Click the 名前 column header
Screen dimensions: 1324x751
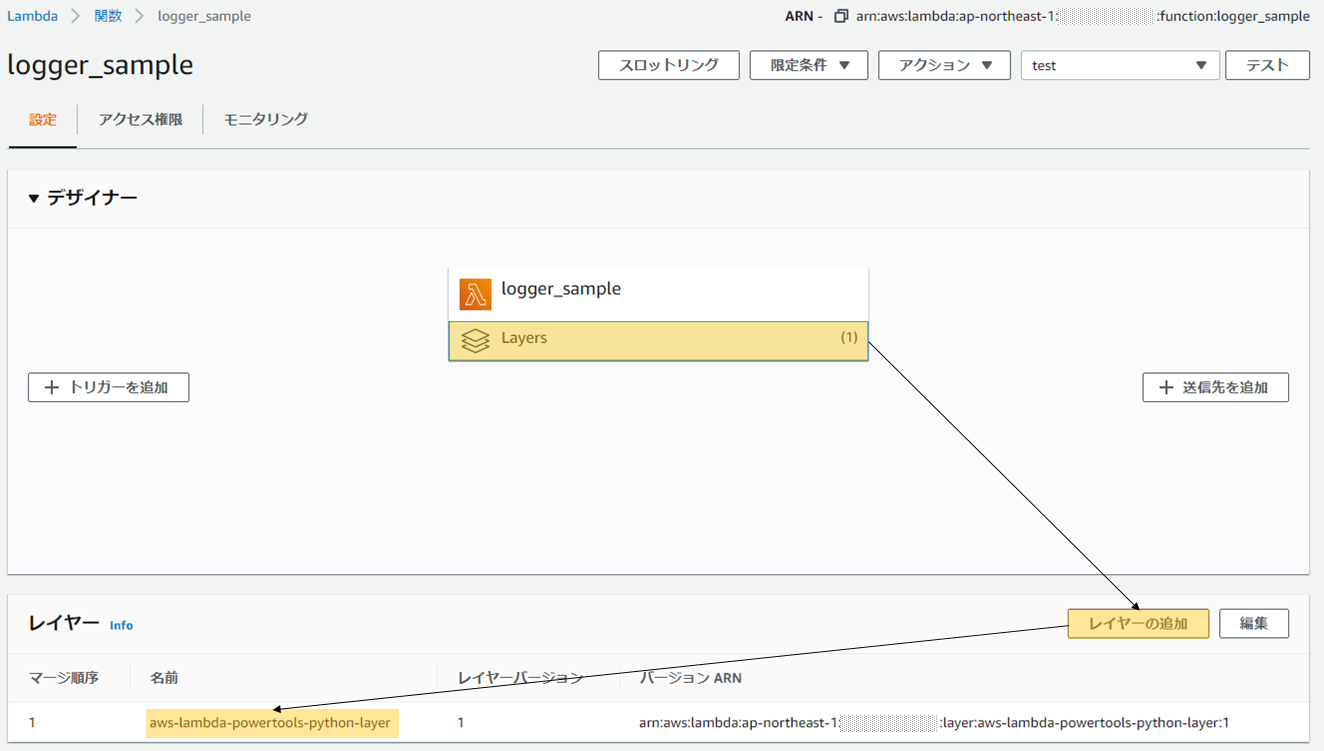click(164, 678)
